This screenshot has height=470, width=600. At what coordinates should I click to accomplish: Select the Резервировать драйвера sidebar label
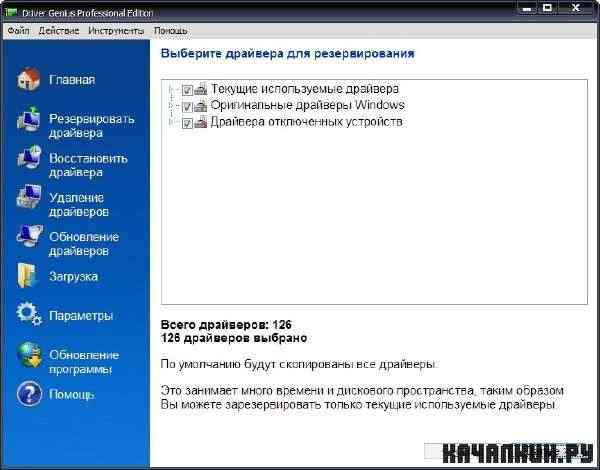point(91,126)
